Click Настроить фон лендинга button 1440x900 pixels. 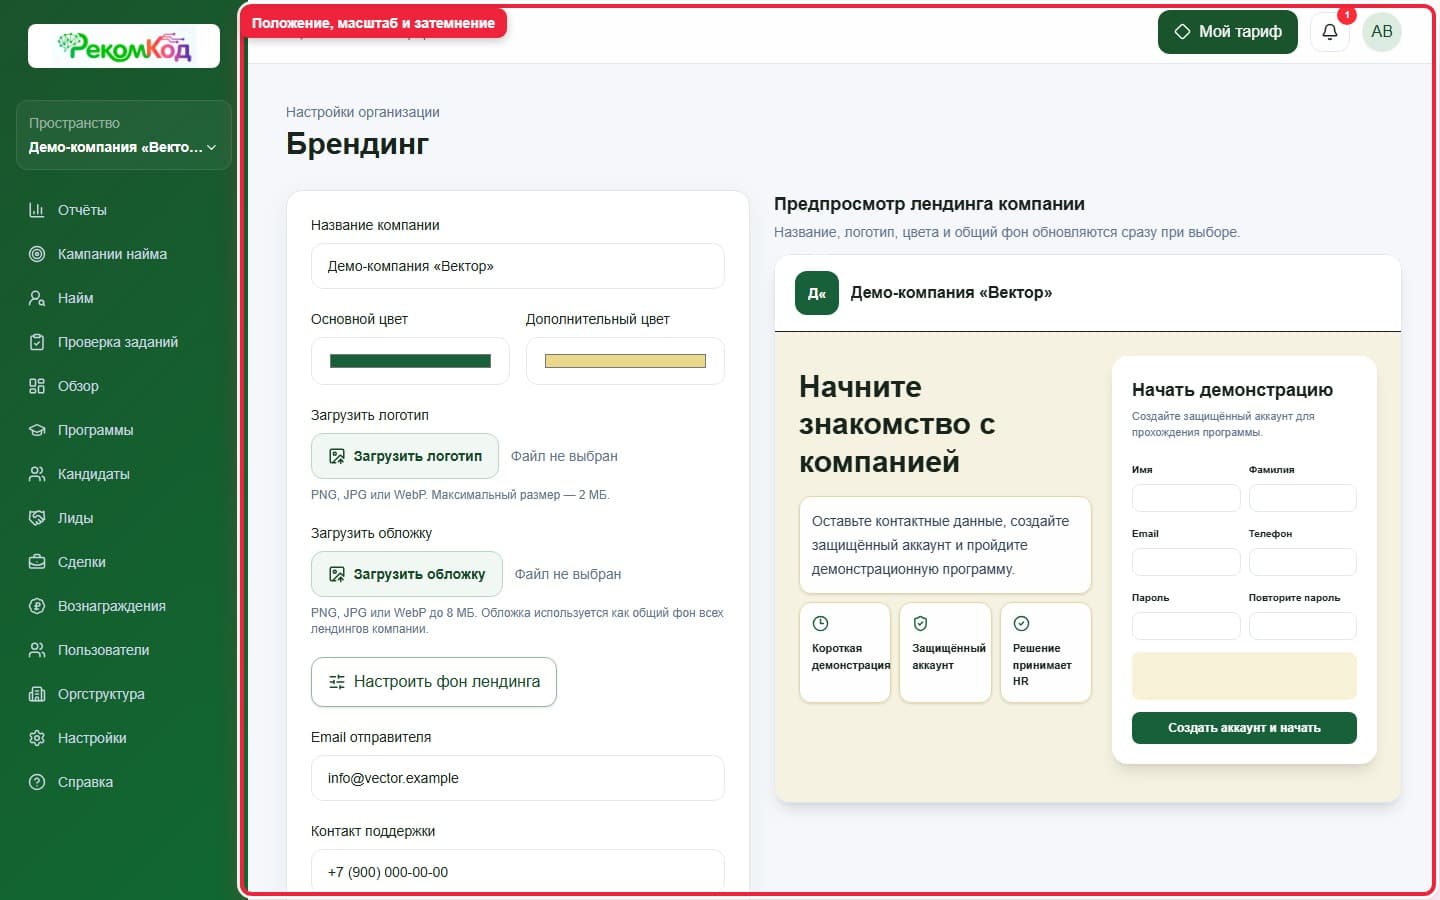tap(434, 682)
